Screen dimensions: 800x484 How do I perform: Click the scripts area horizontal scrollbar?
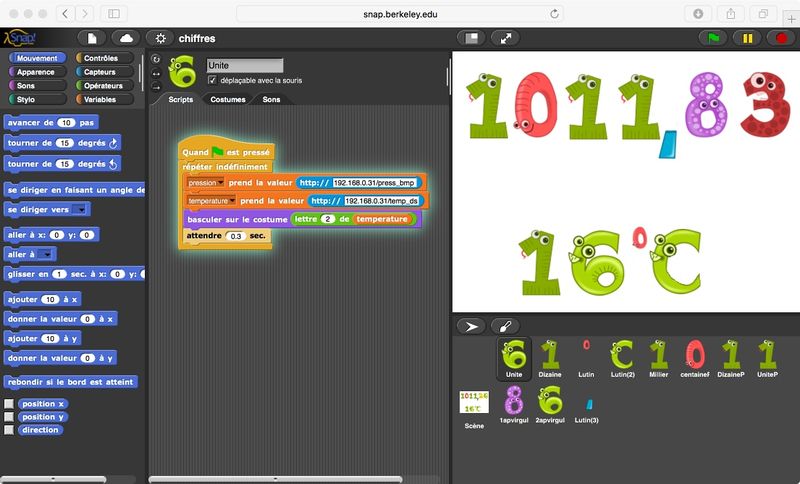(276, 479)
